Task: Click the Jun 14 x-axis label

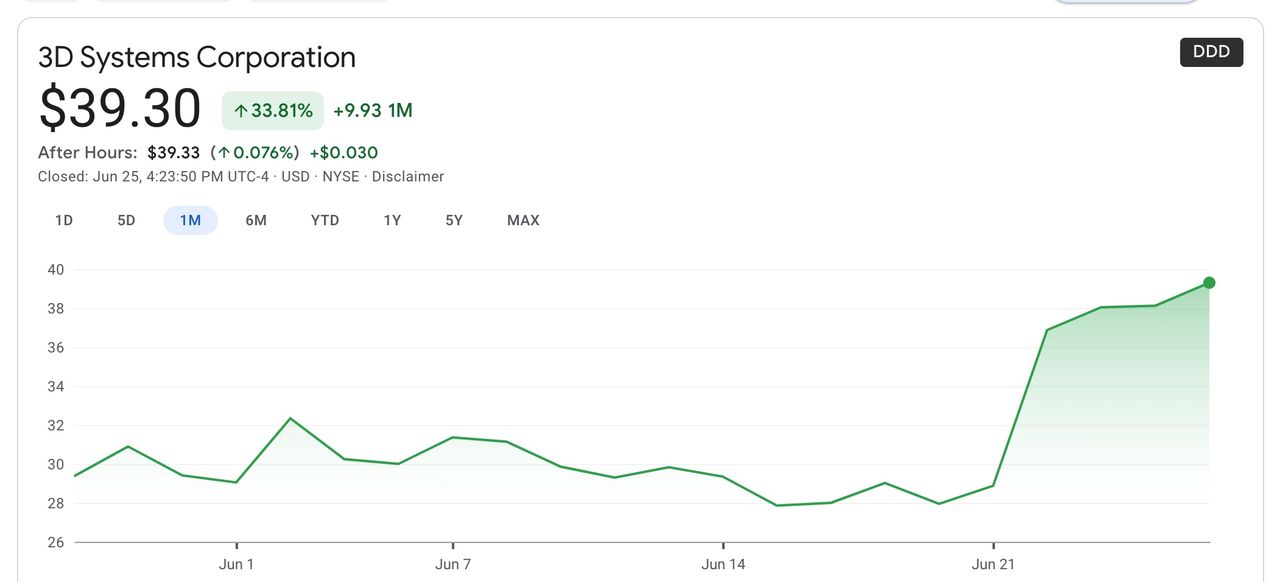Action: pos(723,564)
